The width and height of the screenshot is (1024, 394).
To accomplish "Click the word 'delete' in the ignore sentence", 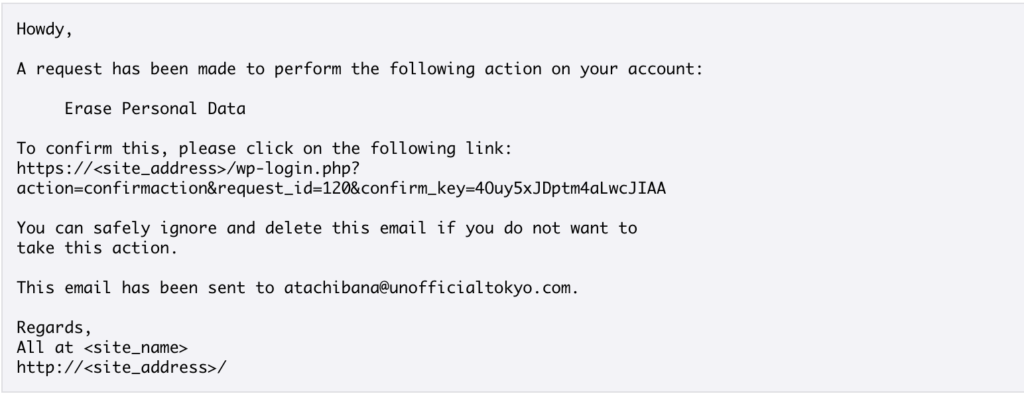I will (x=293, y=229).
